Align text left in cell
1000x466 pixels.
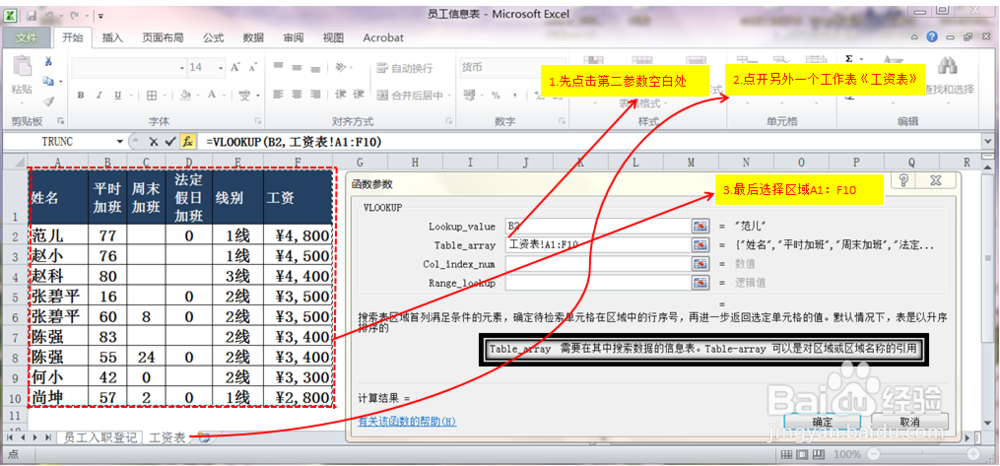278,95
